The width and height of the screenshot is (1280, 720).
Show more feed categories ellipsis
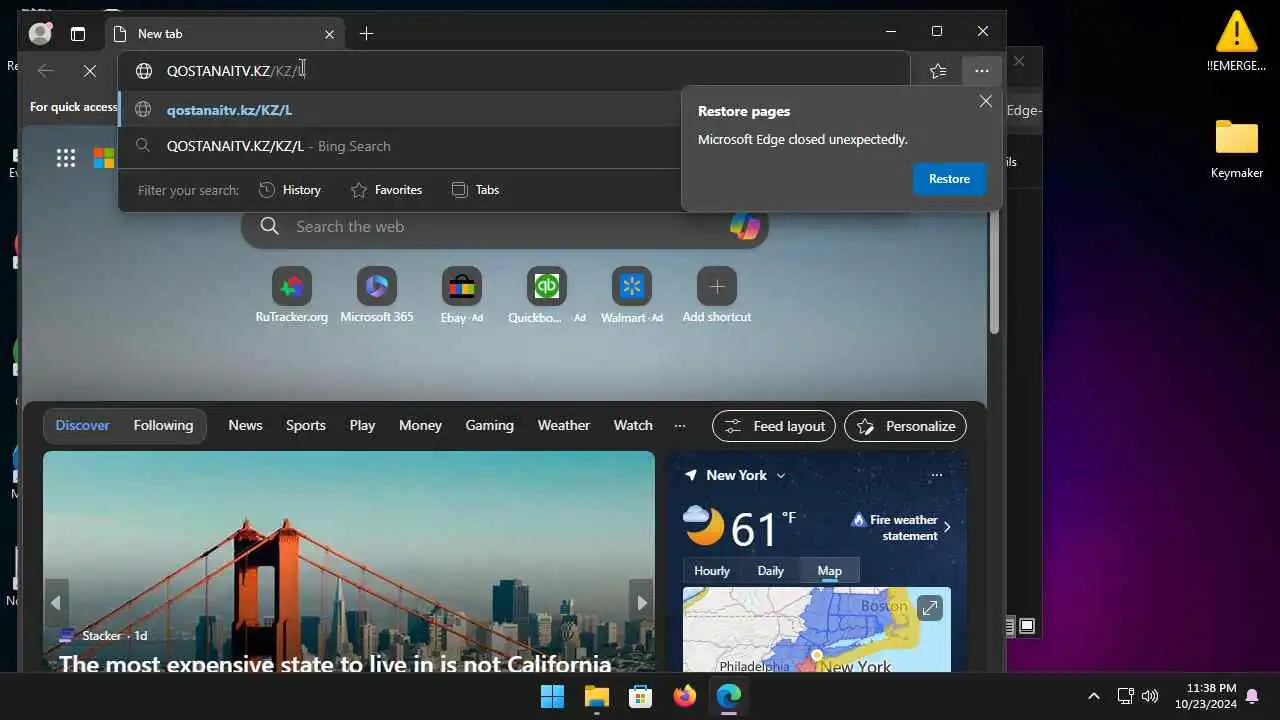click(680, 425)
